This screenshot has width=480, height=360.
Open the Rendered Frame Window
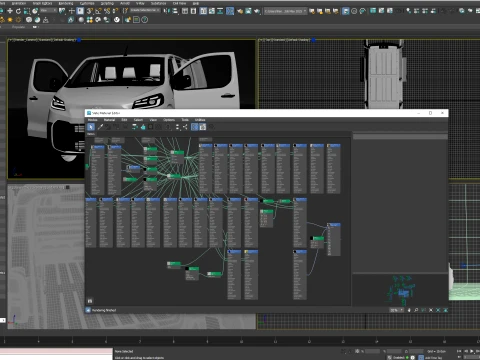point(248,11)
